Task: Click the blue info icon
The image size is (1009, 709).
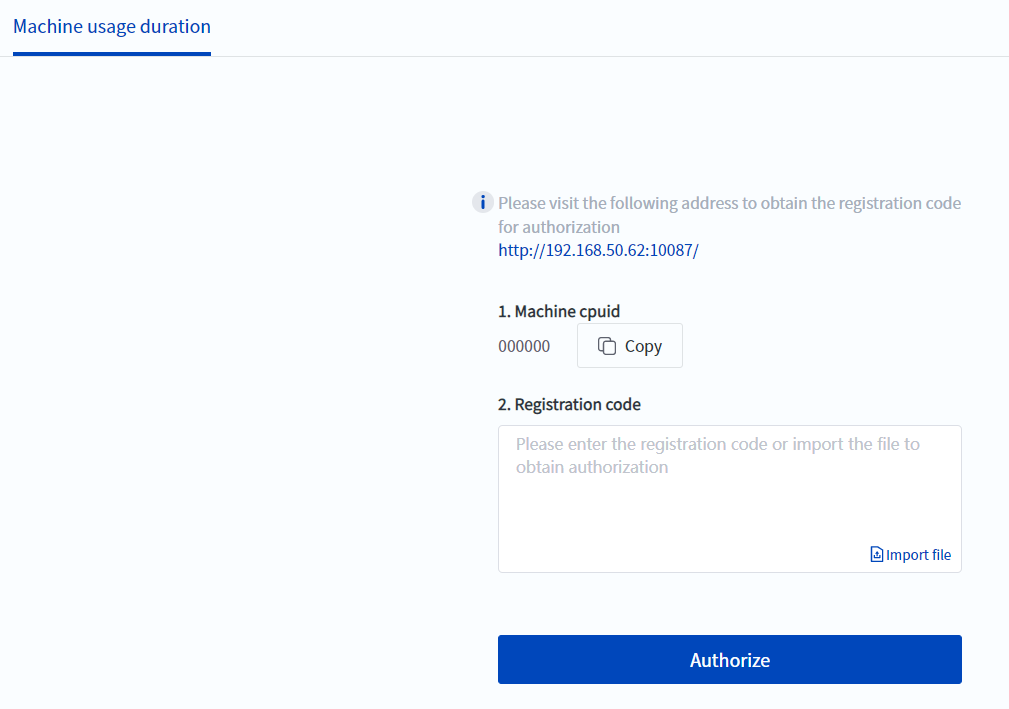Action: [x=482, y=203]
